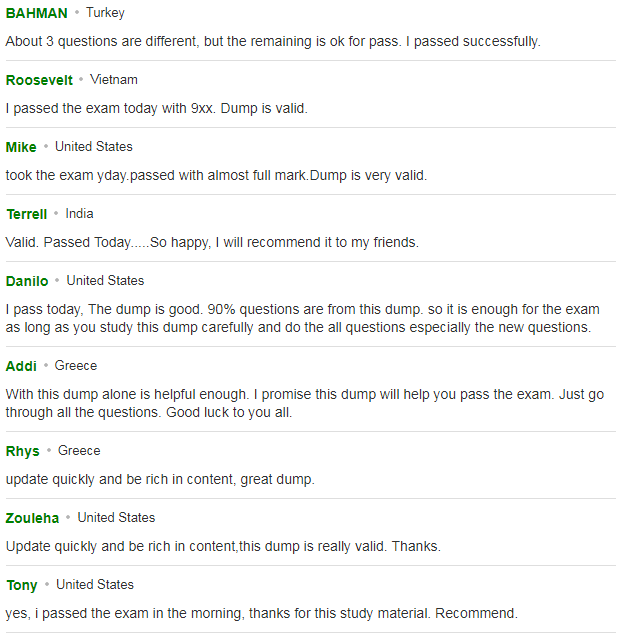
Task: Click Terrell's comment recommending to friends
Action: click(x=212, y=242)
